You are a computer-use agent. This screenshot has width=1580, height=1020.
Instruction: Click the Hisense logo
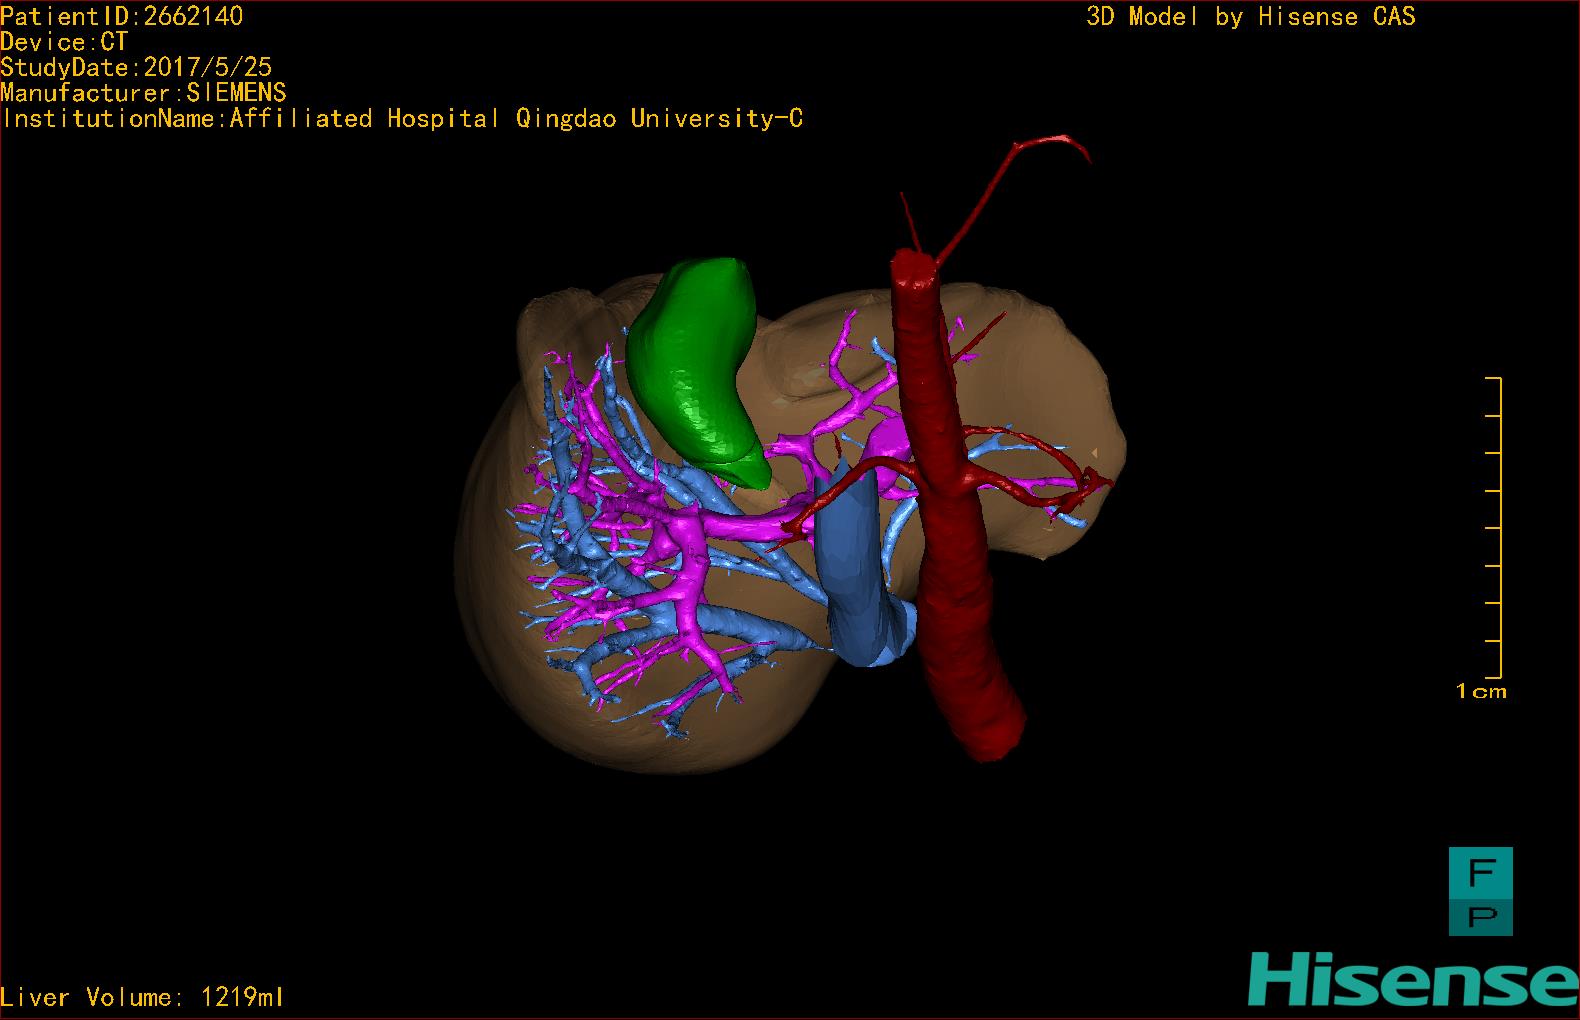1412,979
